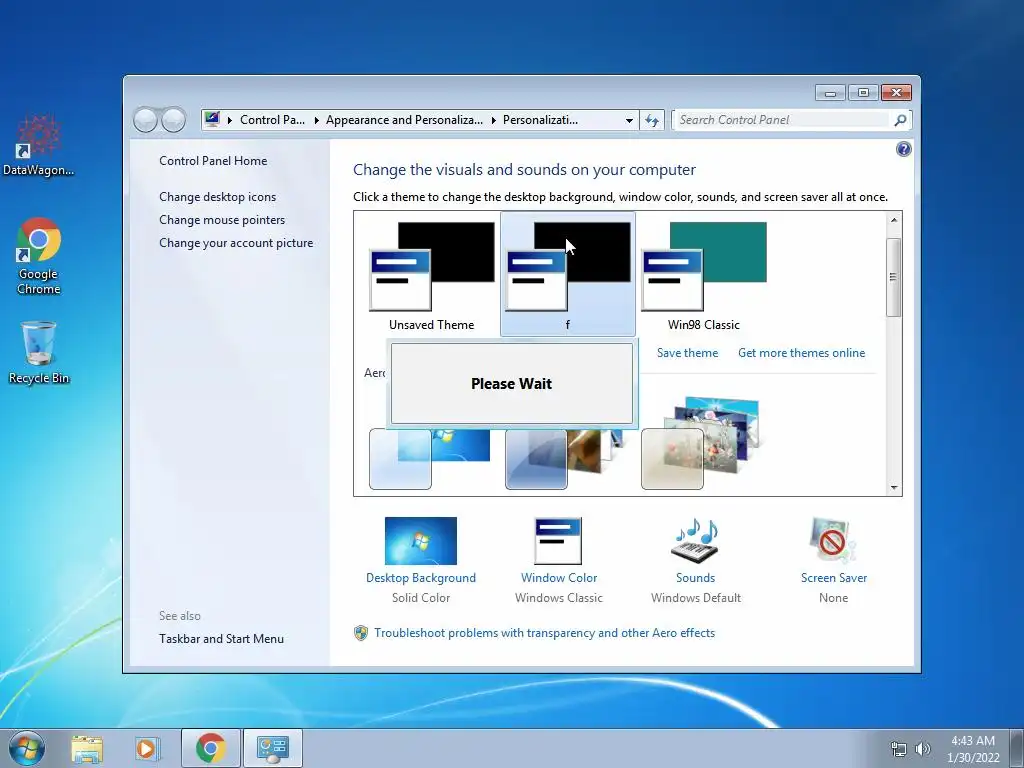Open the Sounds keyboard icon
This screenshot has width=1024, height=768.
[x=696, y=541]
